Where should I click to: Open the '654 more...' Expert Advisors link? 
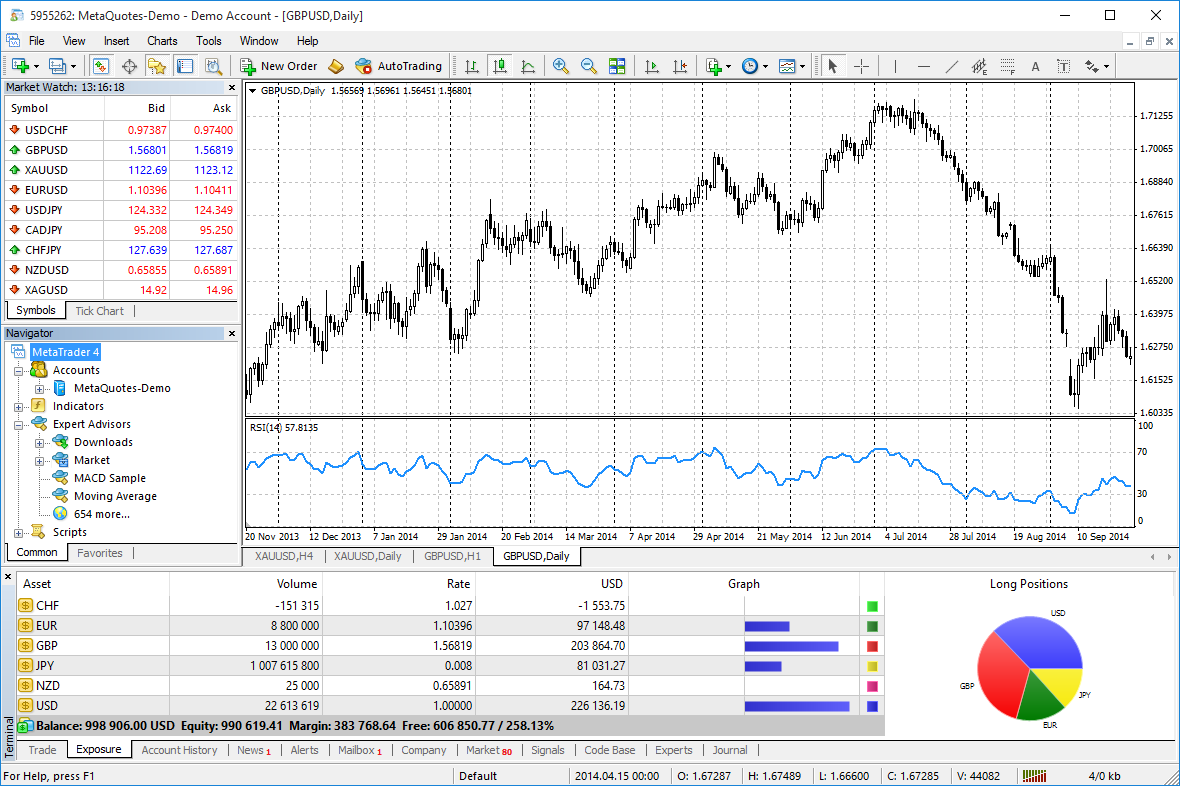click(x=101, y=514)
